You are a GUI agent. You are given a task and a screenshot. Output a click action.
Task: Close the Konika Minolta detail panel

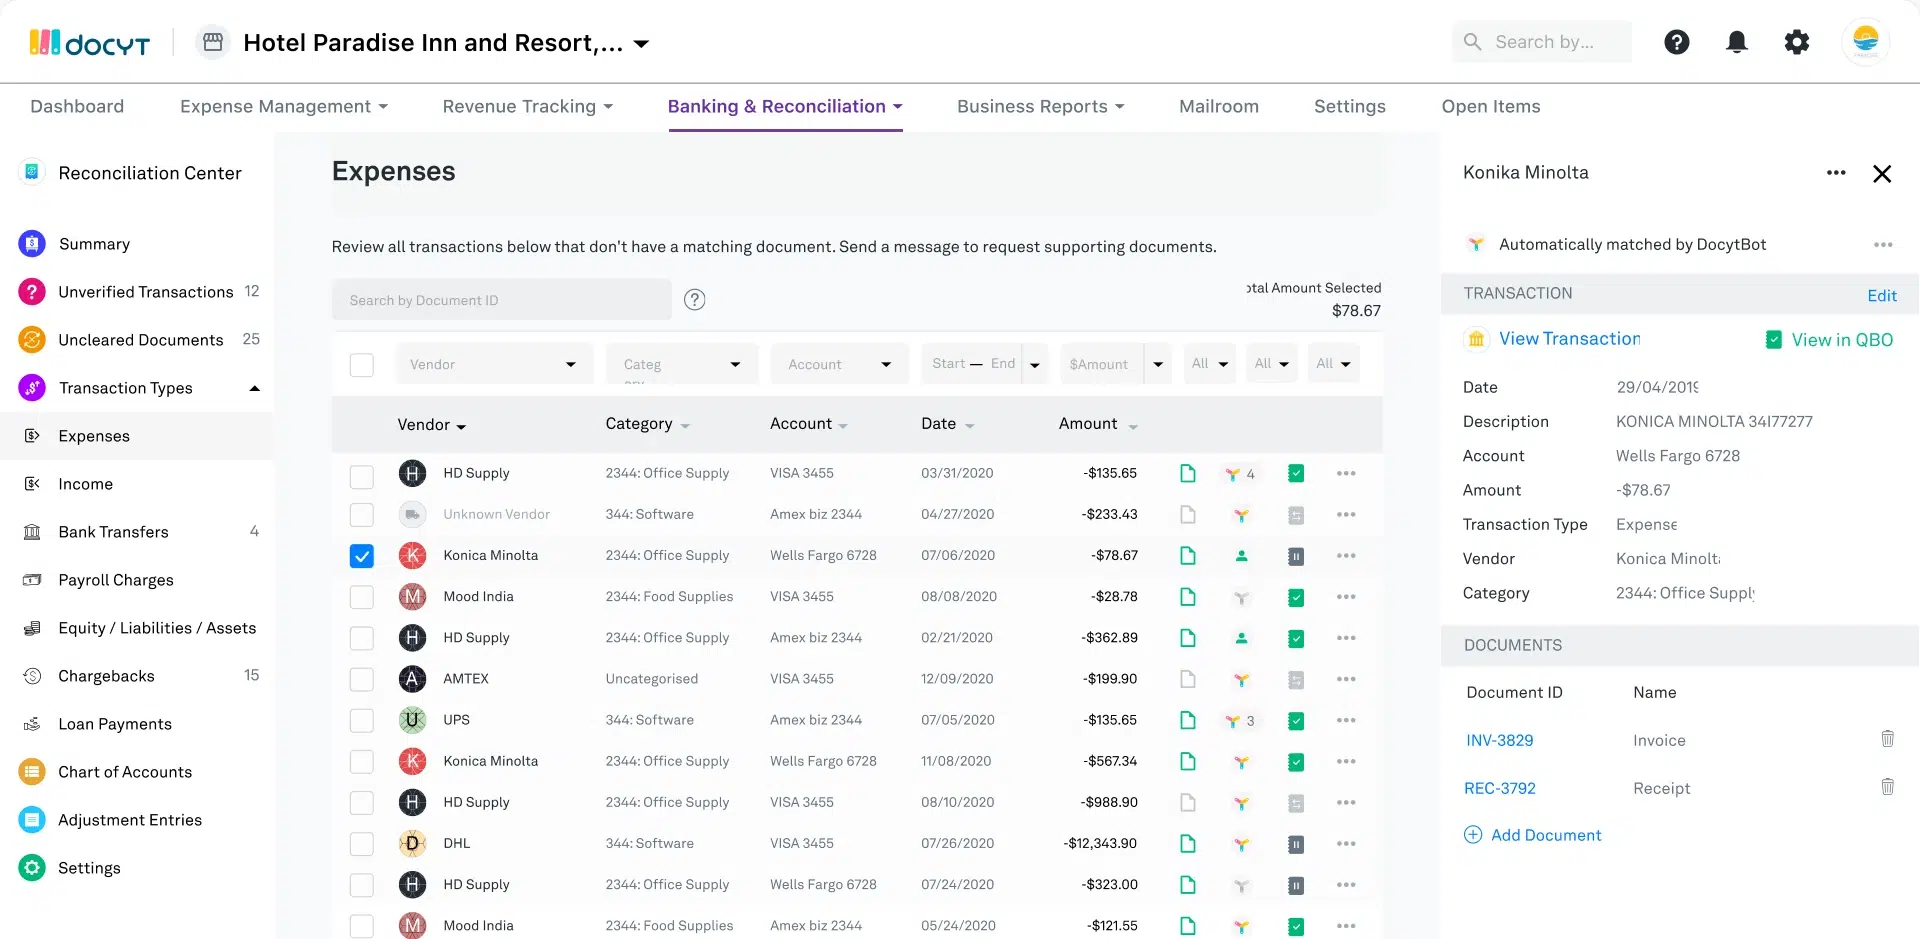point(1882,174)
